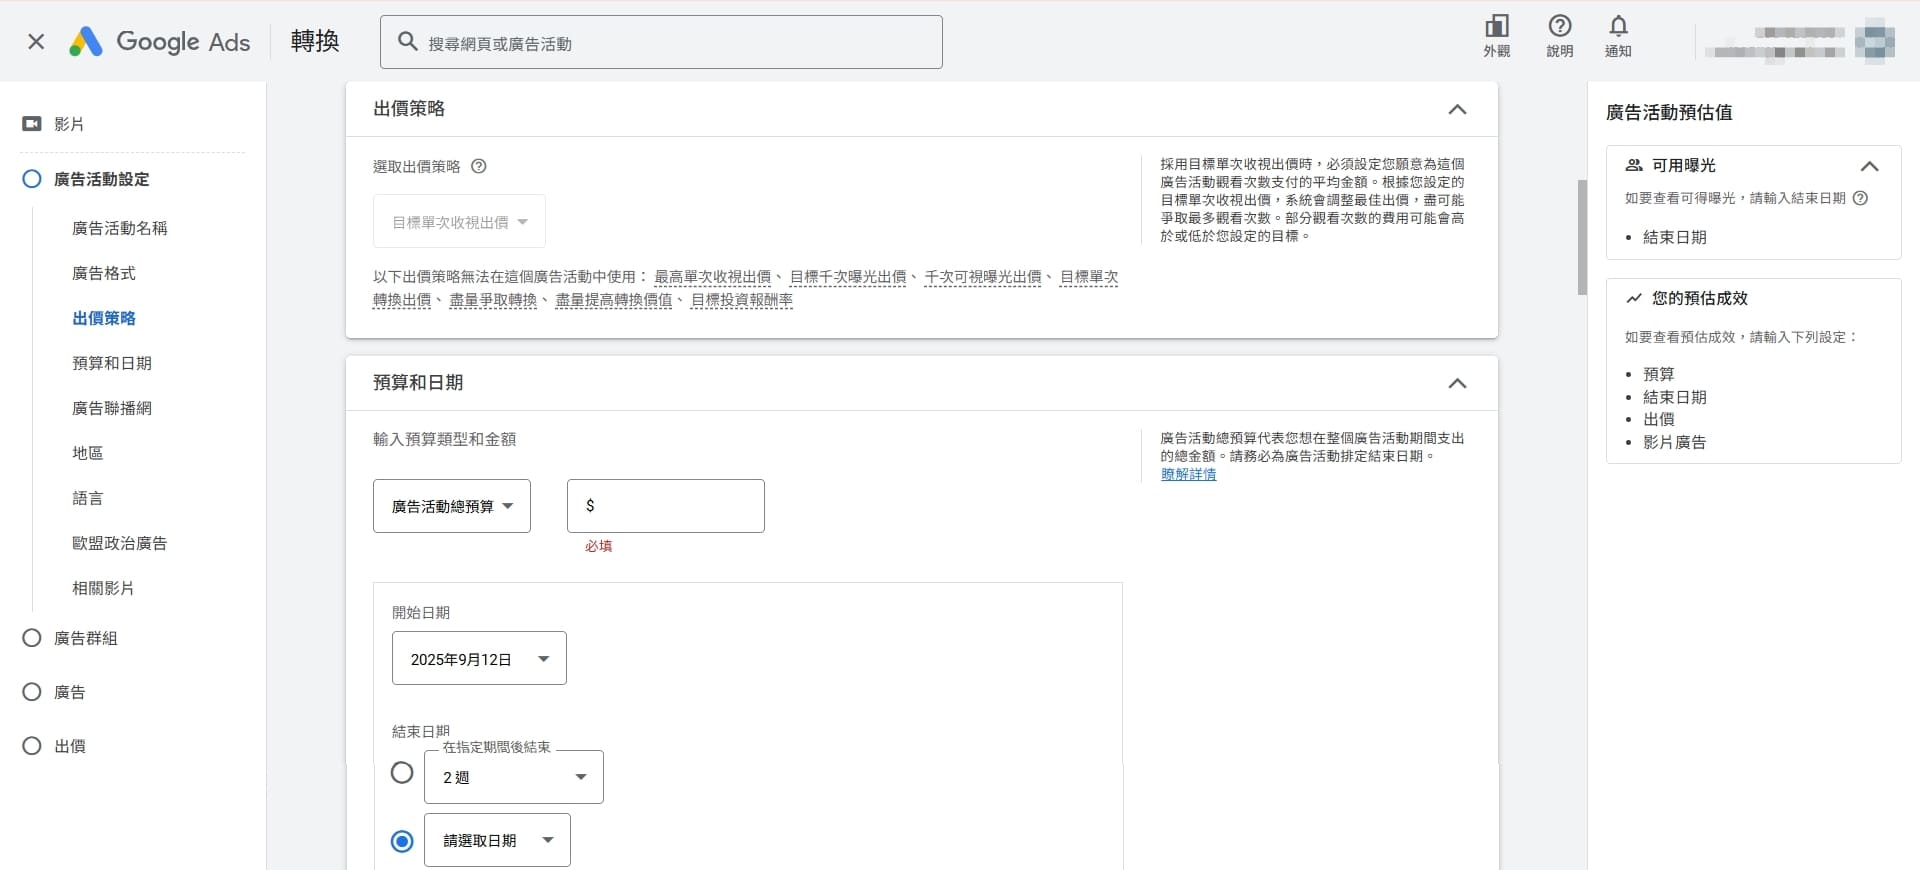Collapse the 預算和日期 section

pos(1457,383)
